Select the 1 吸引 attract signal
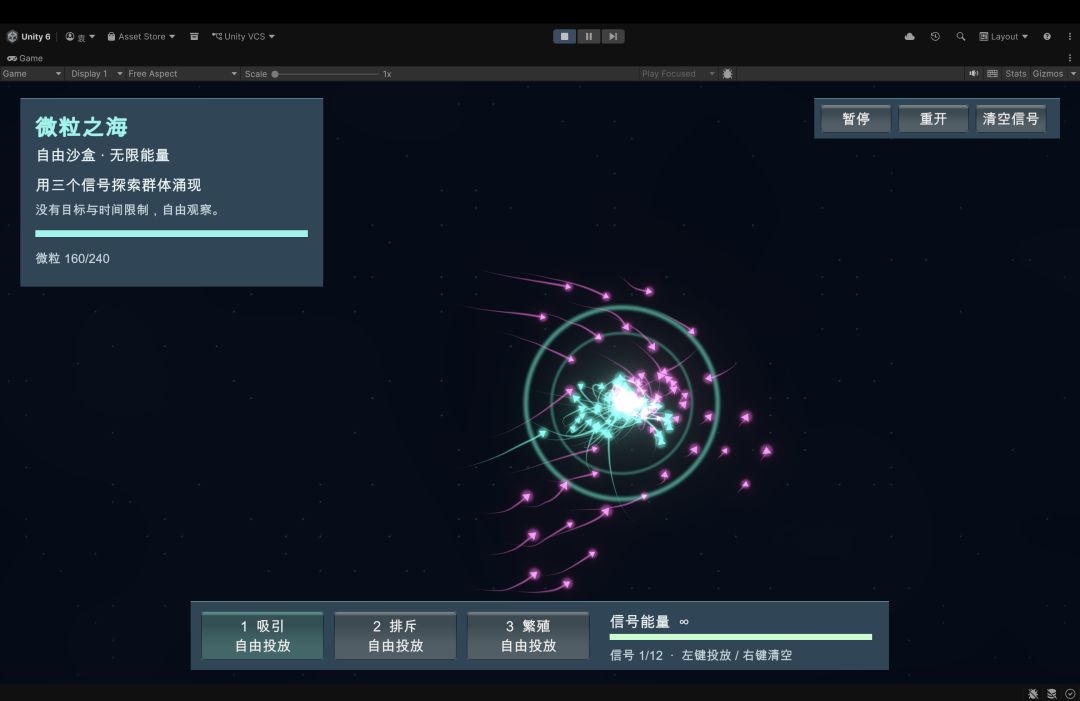 [x=262, y=636]
